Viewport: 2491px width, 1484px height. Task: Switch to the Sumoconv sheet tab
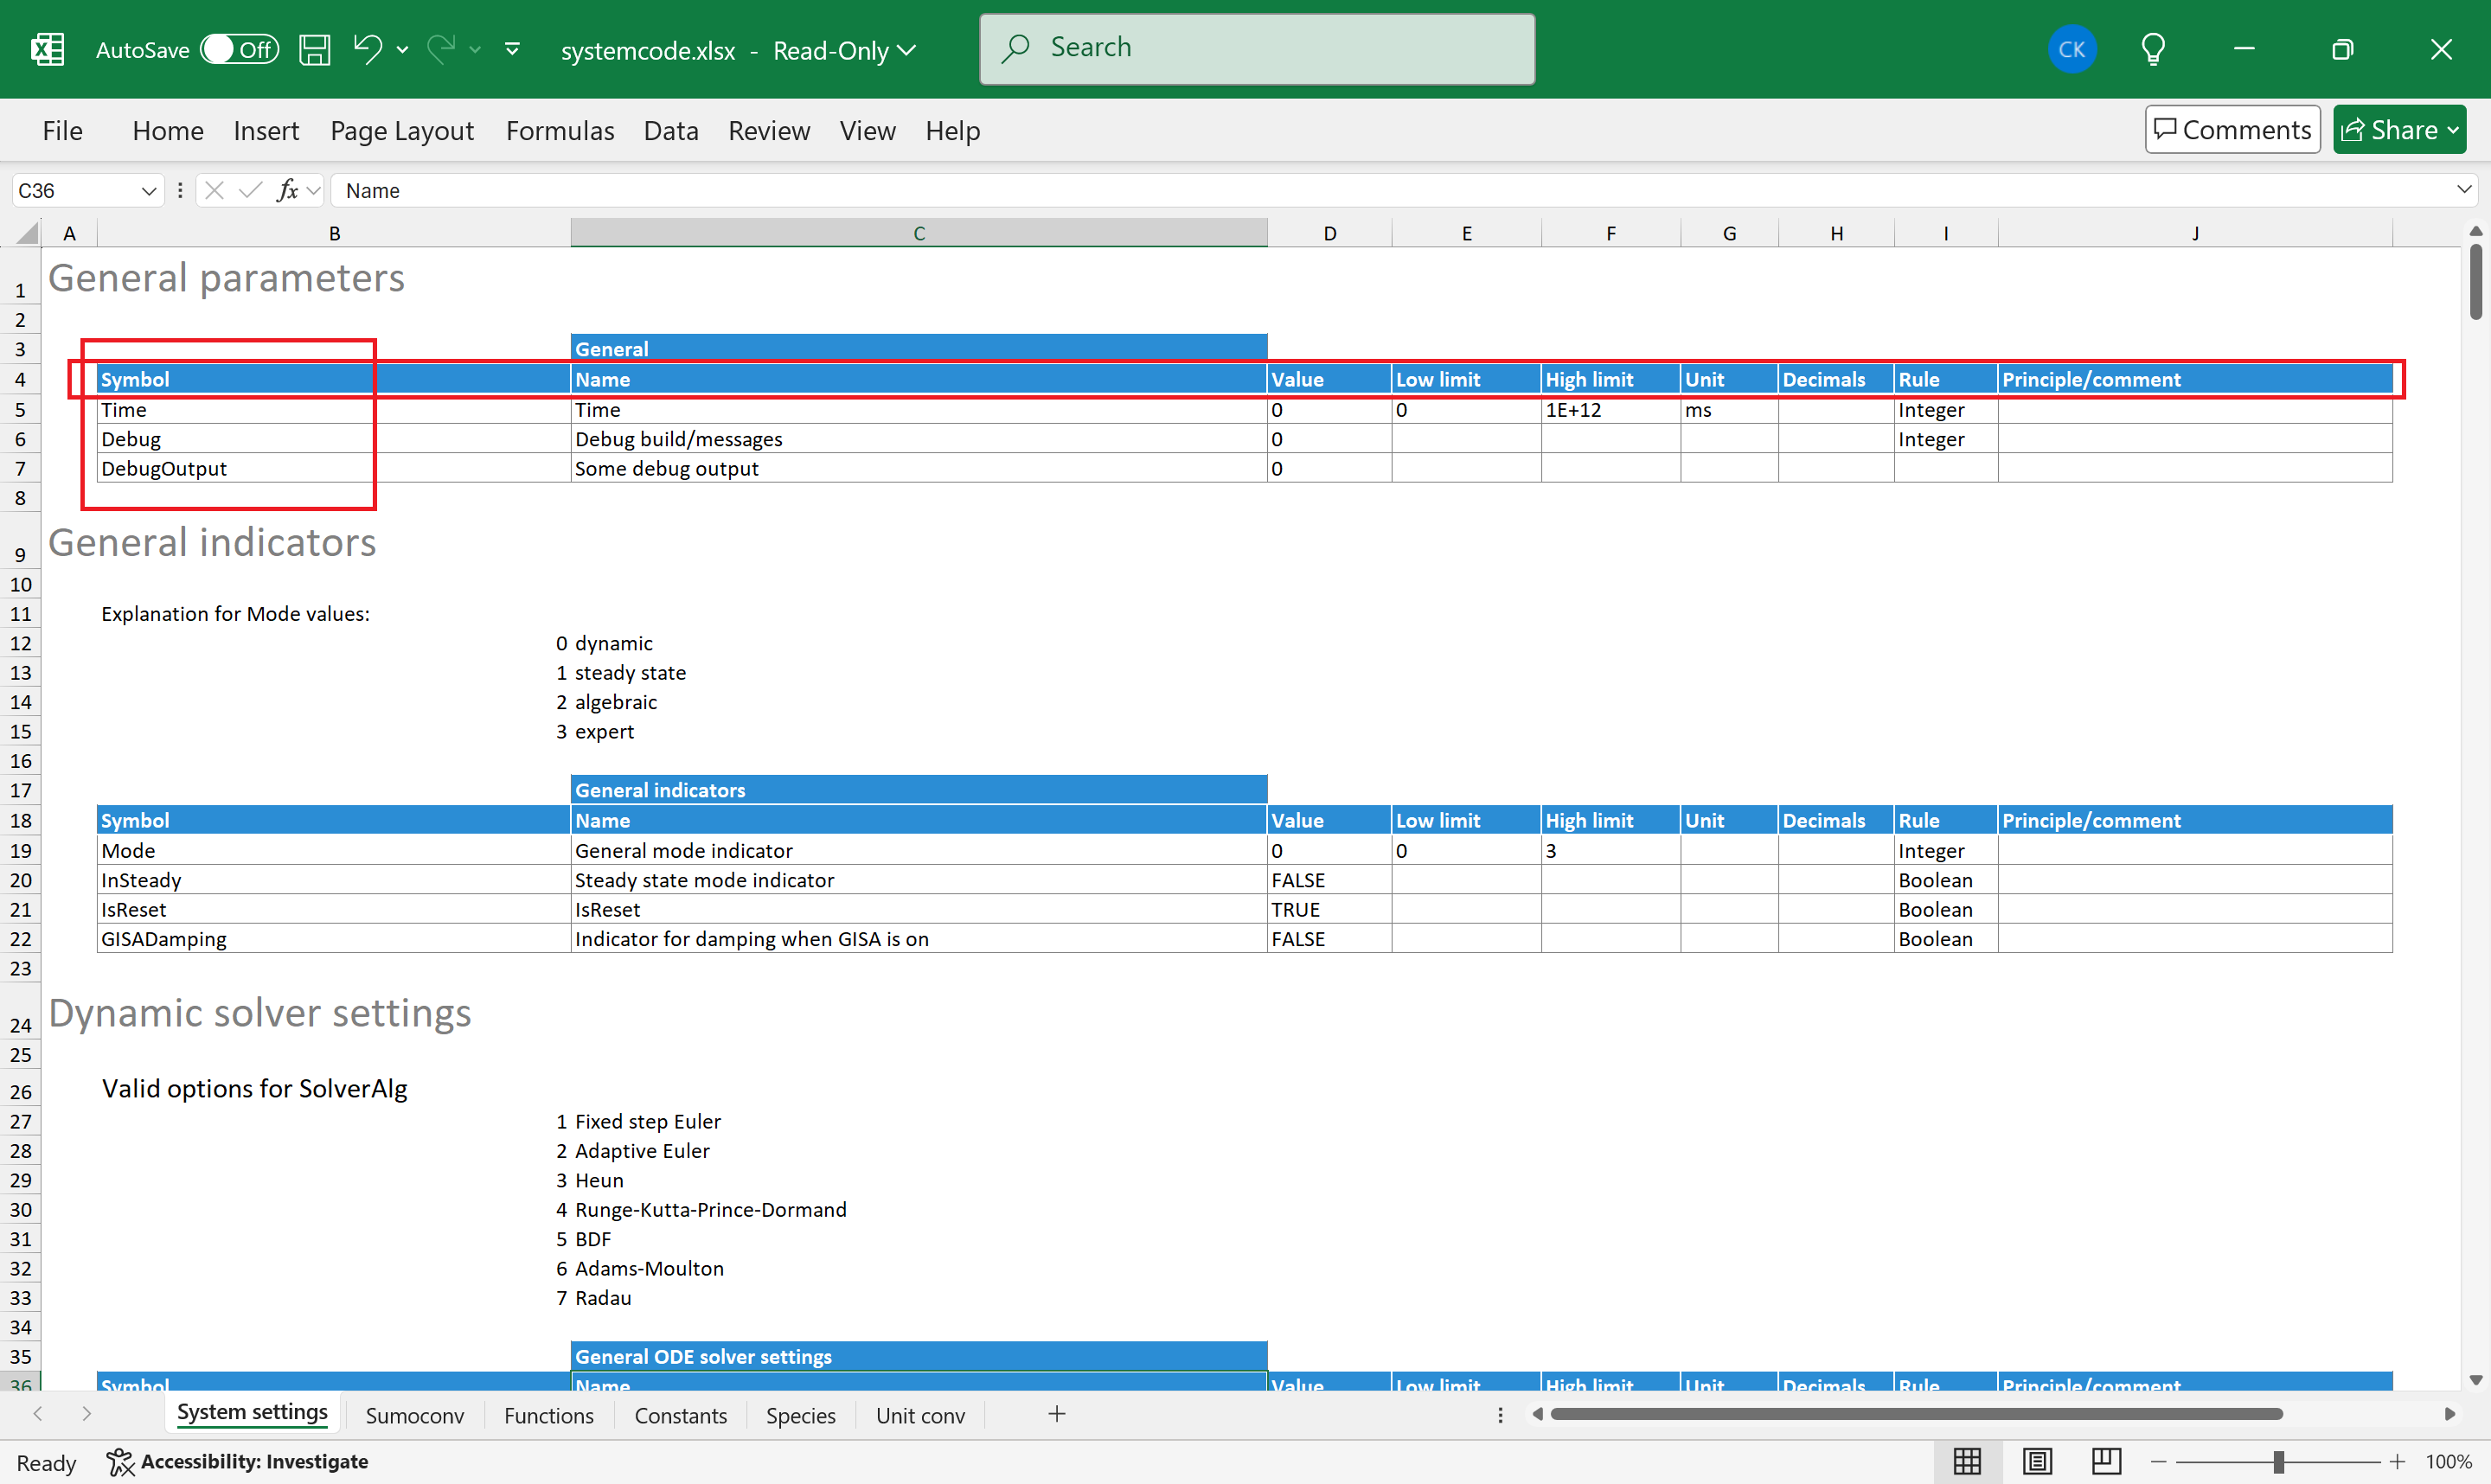(414, 1415)
